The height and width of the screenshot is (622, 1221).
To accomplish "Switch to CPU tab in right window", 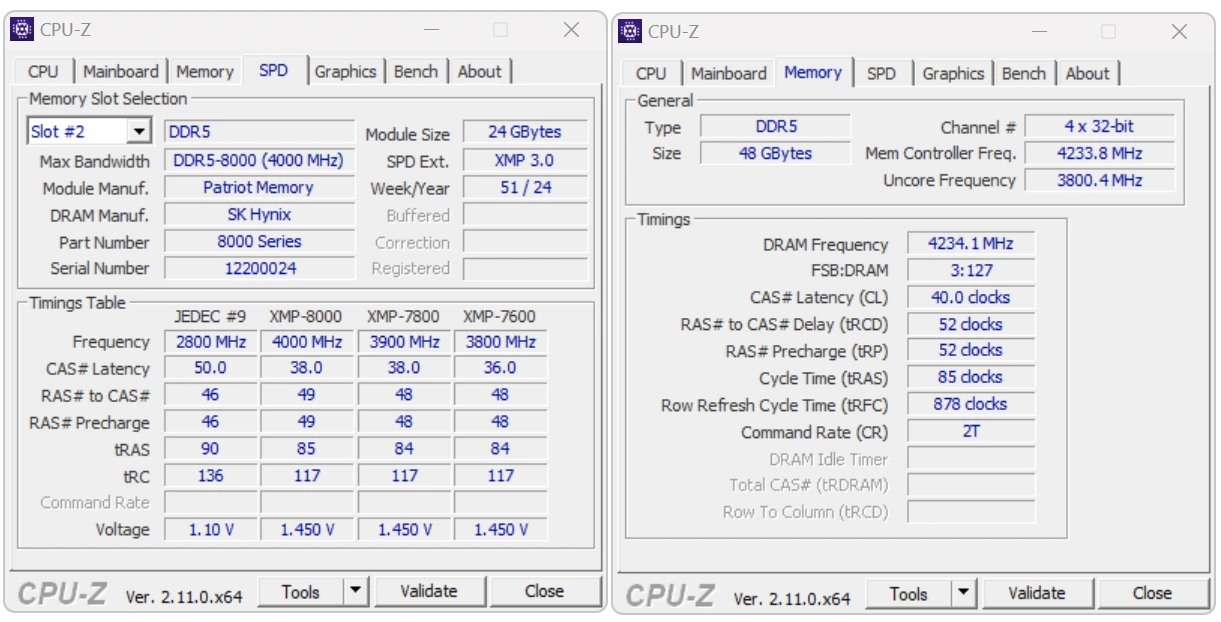I will point(651,73).
